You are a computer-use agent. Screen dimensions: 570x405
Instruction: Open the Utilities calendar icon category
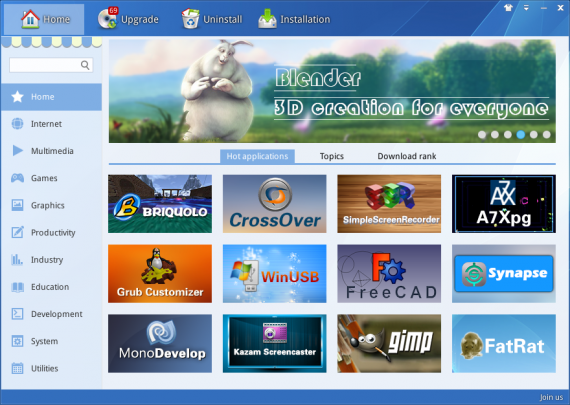pyautogui.click(x=17, y=368)
